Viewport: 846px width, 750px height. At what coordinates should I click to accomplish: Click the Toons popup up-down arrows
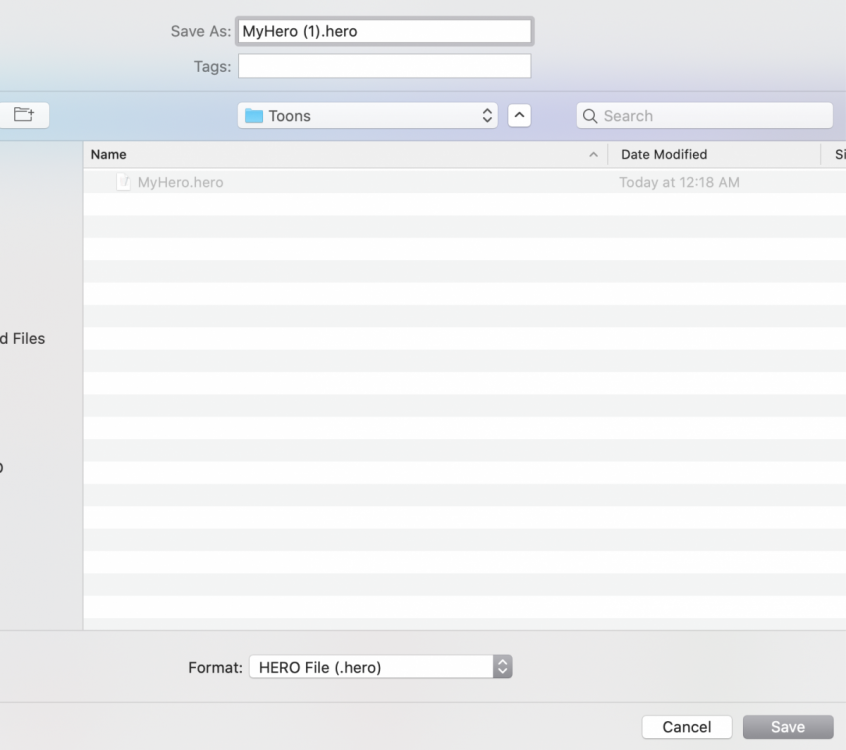(487, 115)
